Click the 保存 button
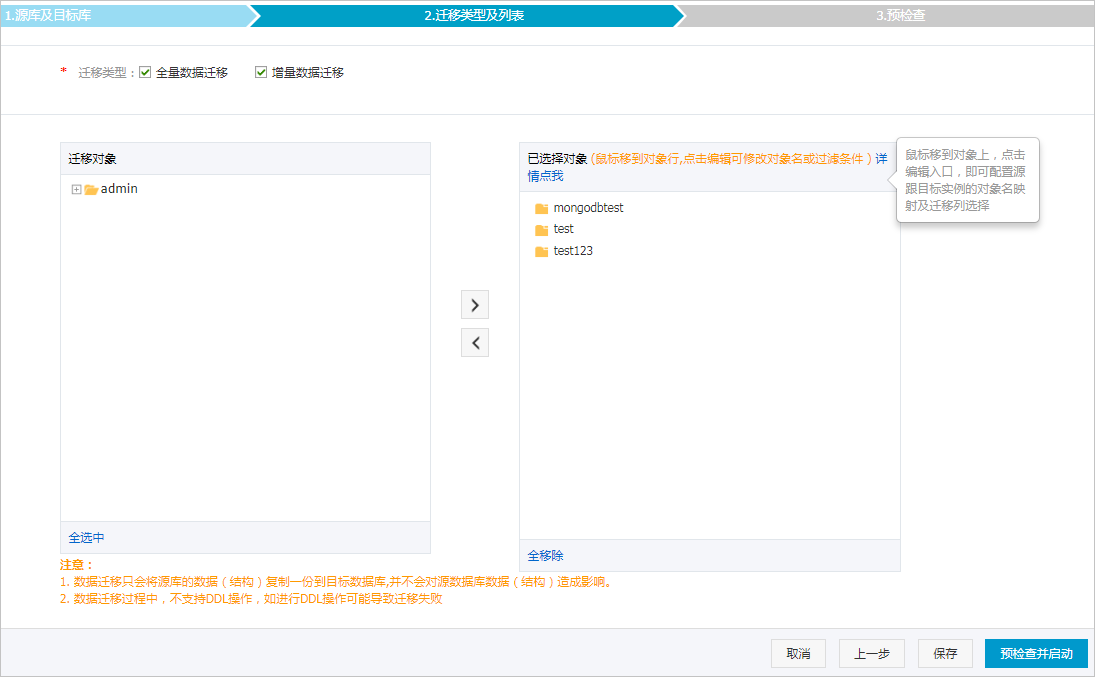 pyautogui.click(x=945, y=653)
